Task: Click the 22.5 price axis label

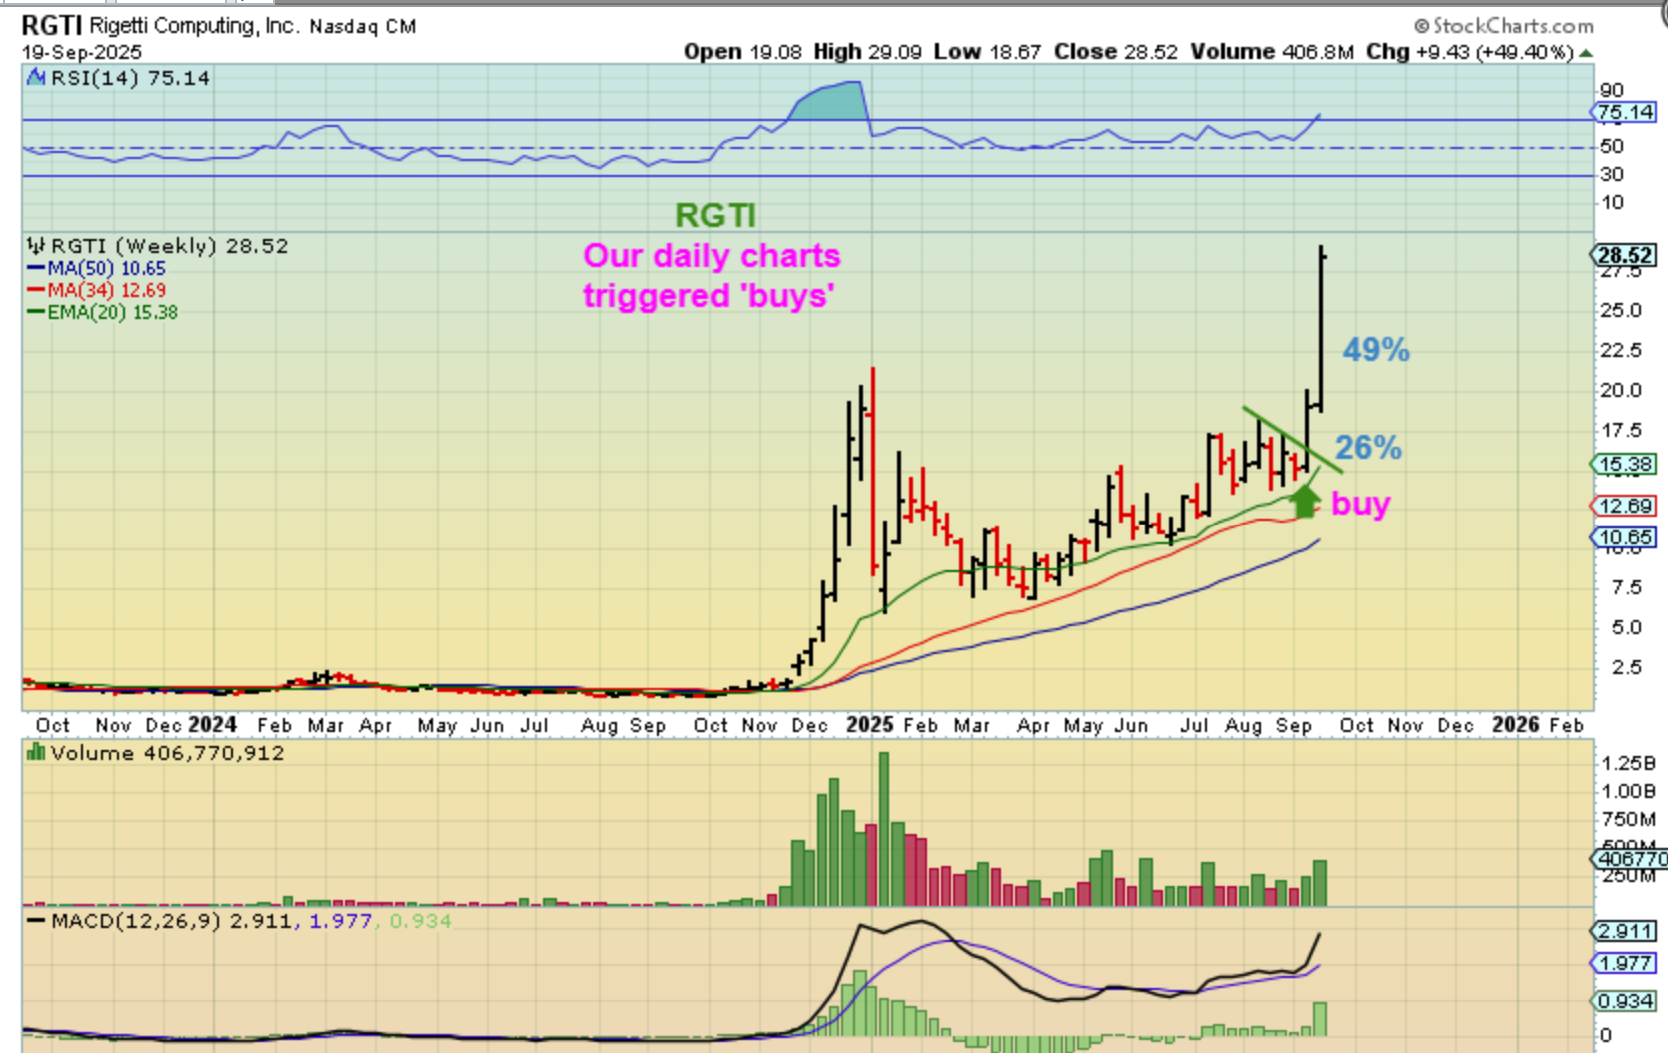Action: click(1621, 350)
